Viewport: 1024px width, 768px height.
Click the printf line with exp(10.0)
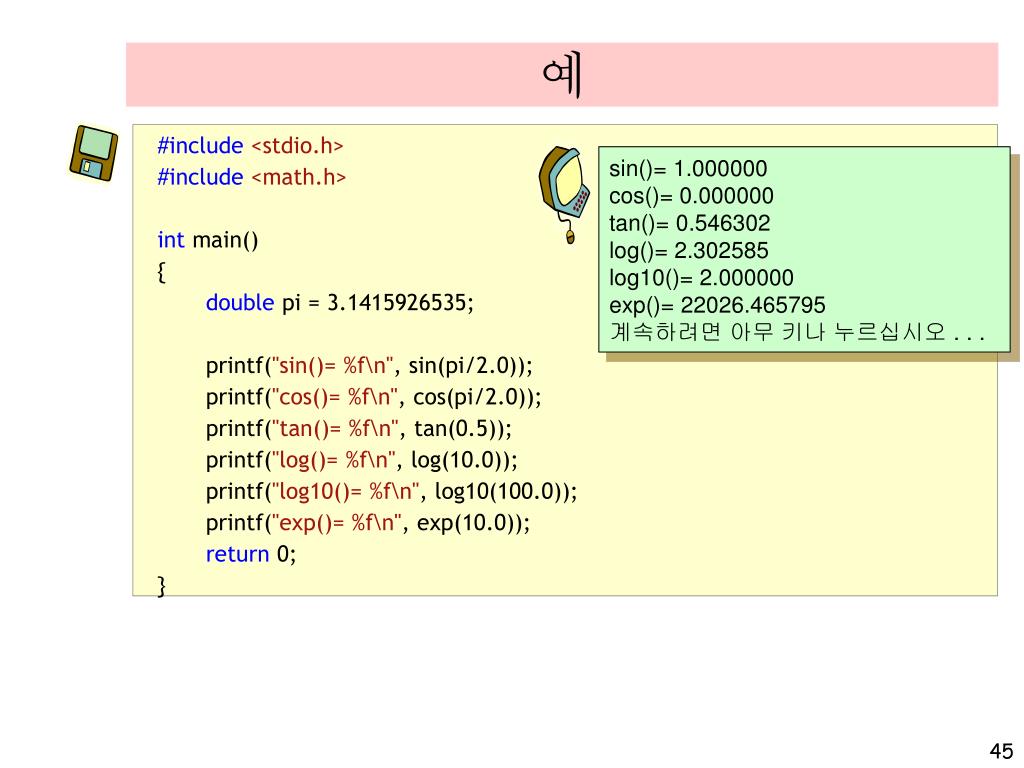(x=368, y=522)
